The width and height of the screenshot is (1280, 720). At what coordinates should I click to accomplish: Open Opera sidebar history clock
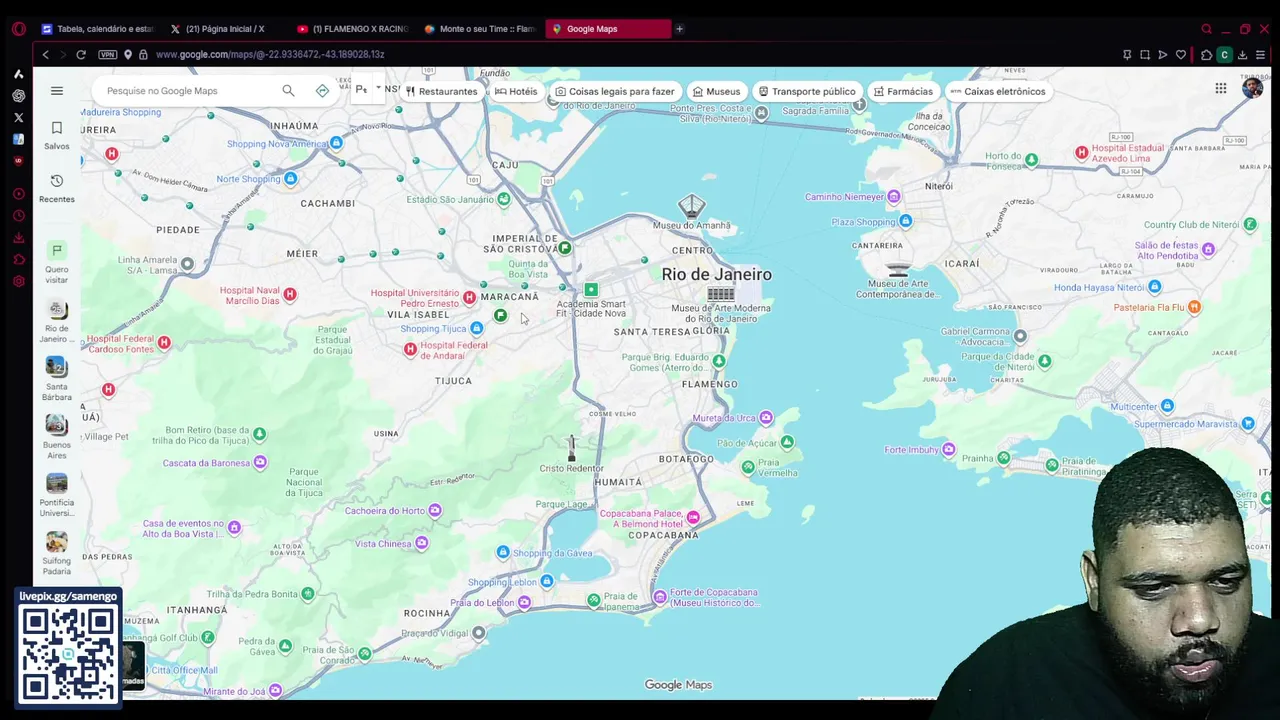(x=18, y=216)
